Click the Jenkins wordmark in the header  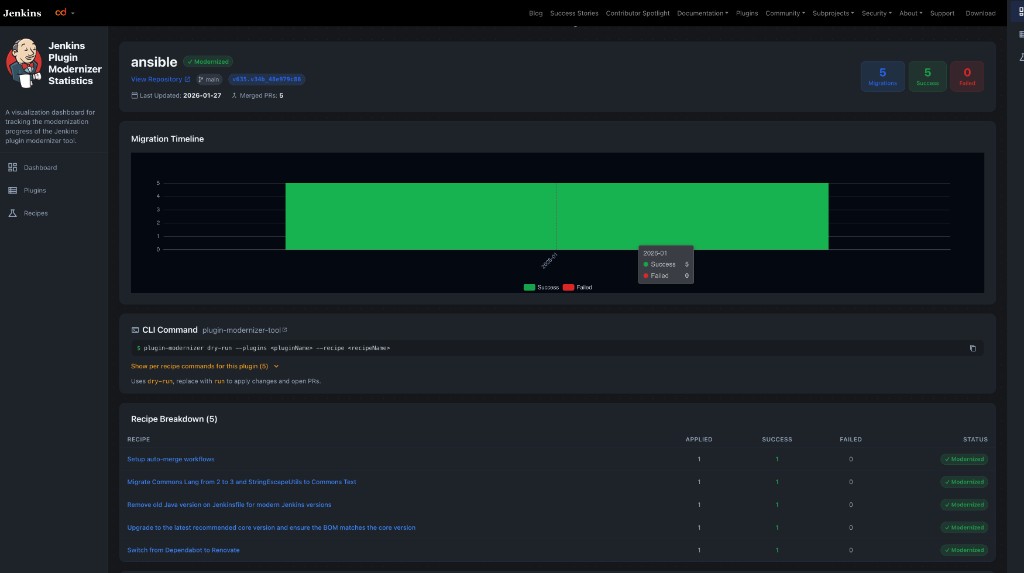coord(22,13)
